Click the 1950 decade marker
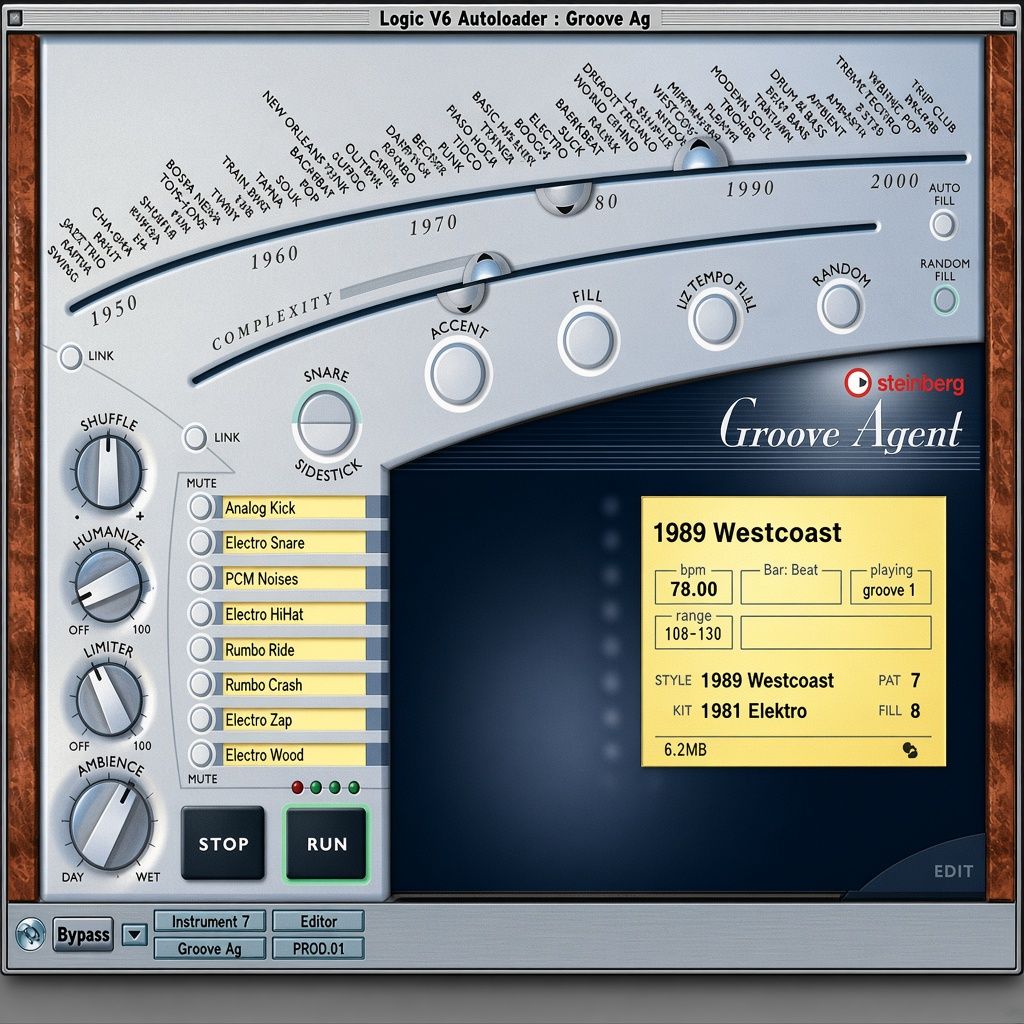The image size is (1024, 1024). pos(114,310)
